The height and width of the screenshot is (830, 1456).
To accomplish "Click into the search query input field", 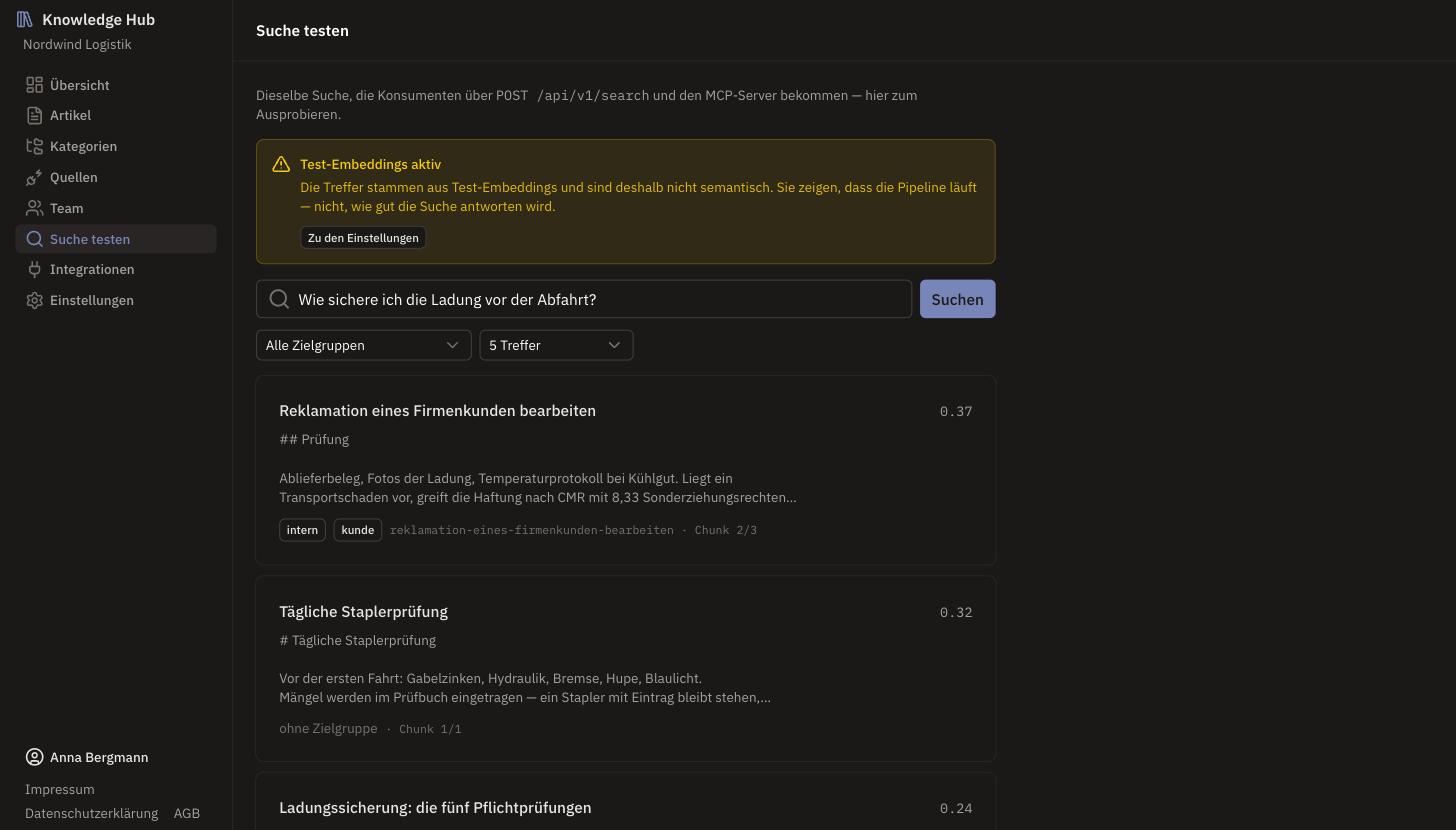I will click(584, 299).
